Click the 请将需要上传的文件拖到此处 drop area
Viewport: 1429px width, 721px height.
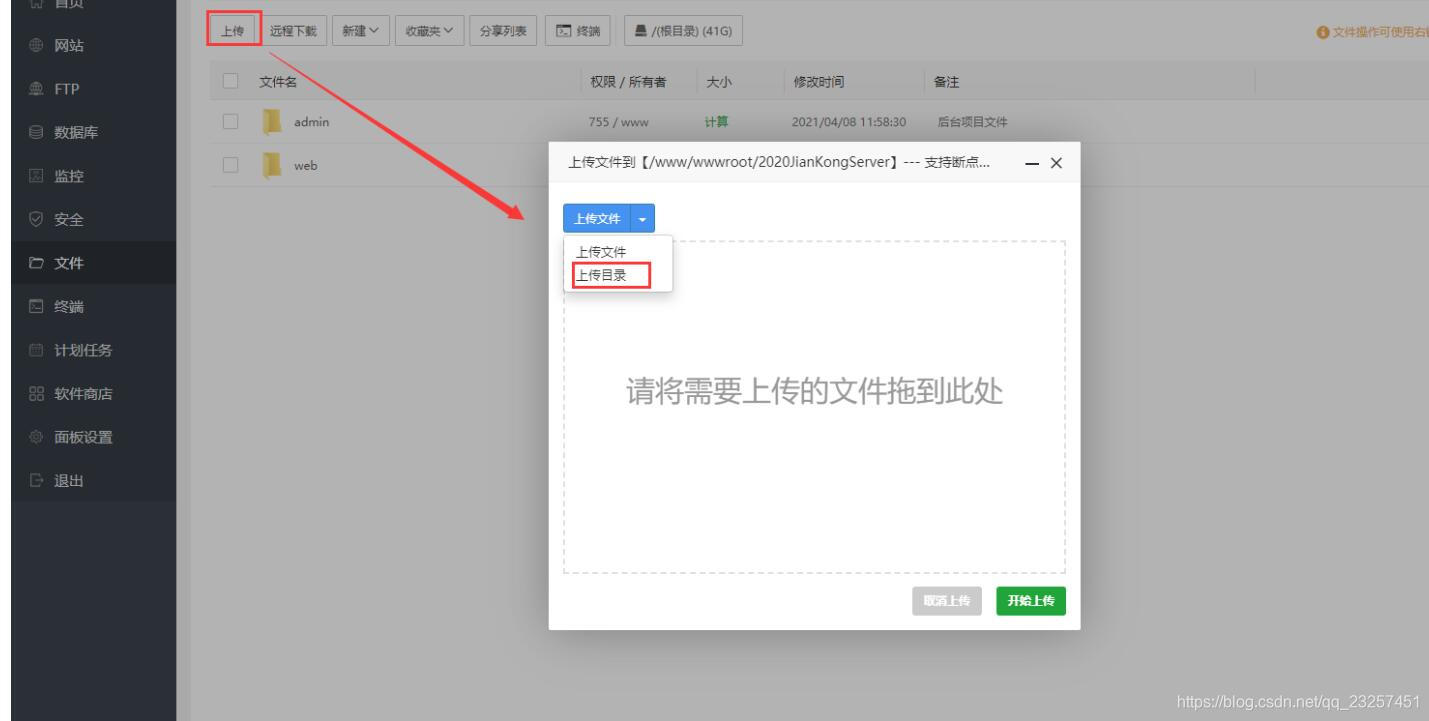pos(814,406)
